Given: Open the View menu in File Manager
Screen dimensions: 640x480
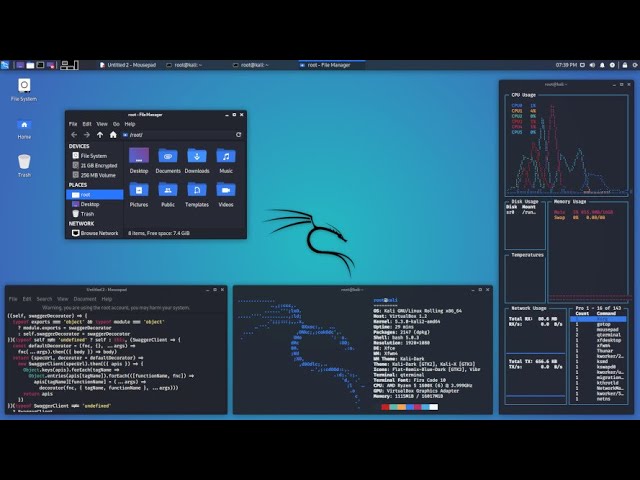Looking at the screenshot, I should (102, 124).
